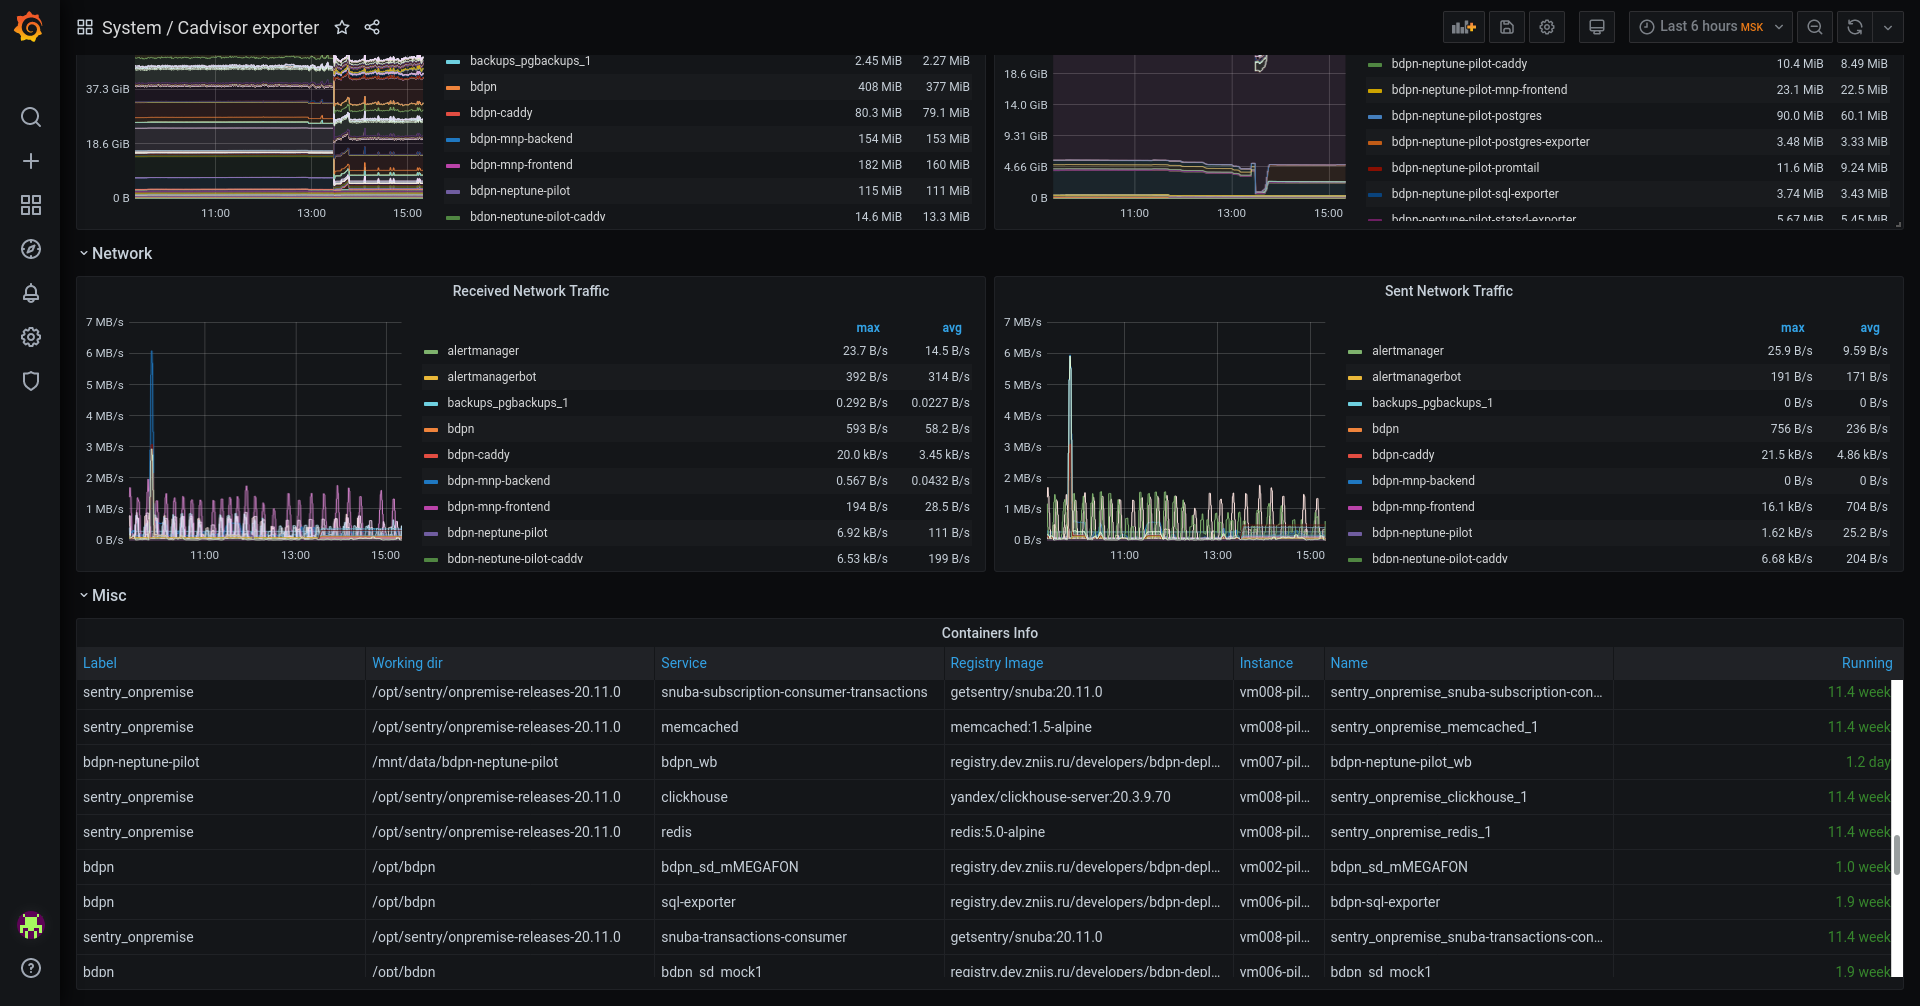The height and width of the screenshot is (1006, 1920).
Task: Share dashboard via share icon
Action: [372, 27]
